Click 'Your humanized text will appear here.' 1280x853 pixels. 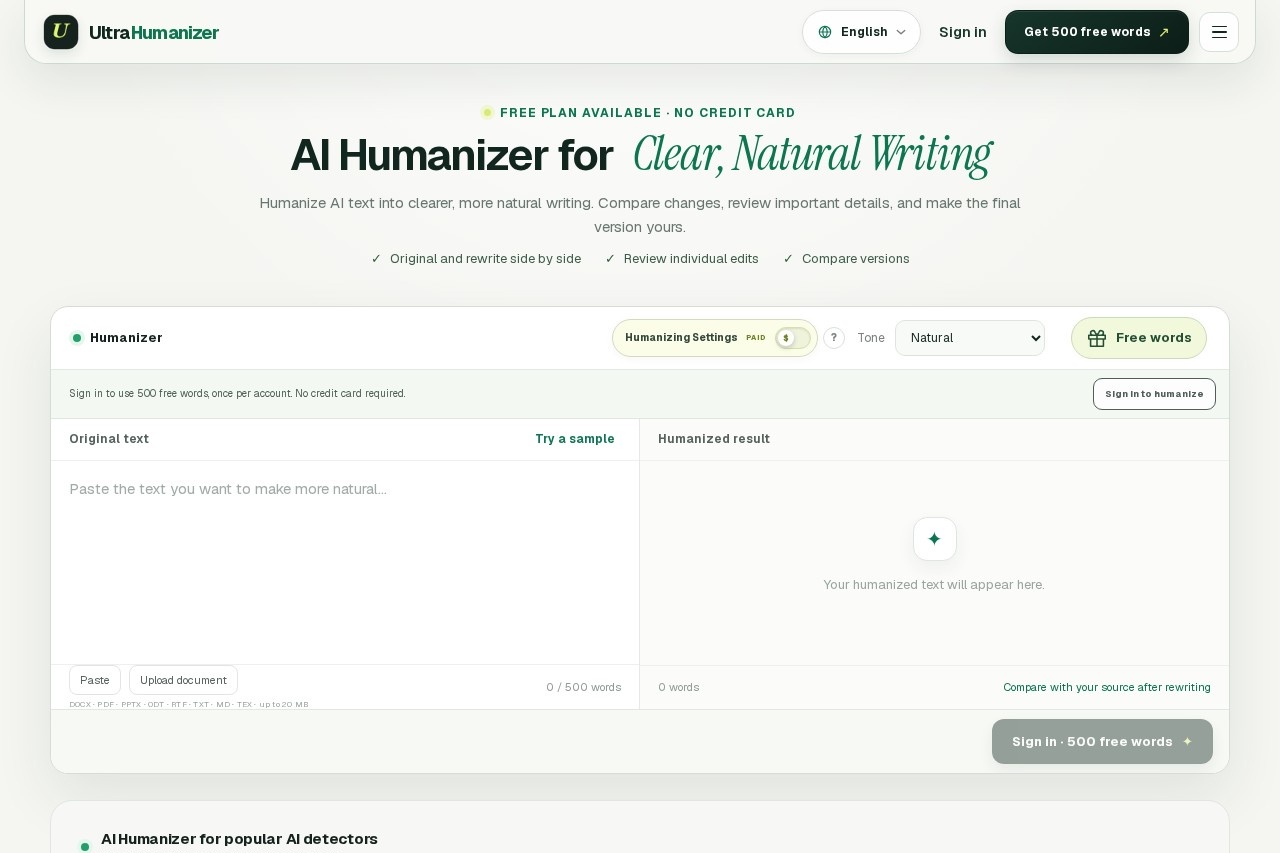click(x=934, y=585)
